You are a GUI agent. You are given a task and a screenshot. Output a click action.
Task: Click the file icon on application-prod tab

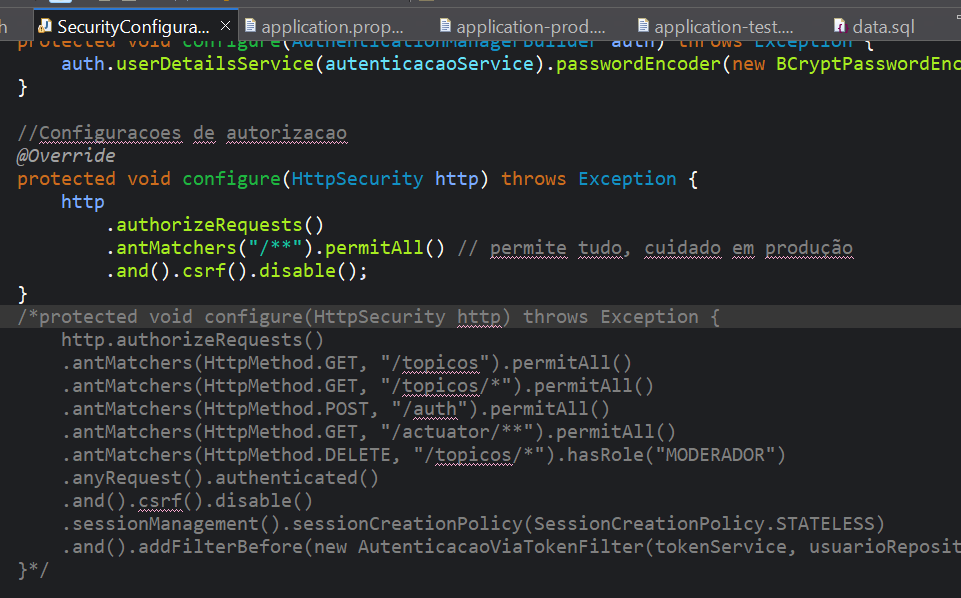[x=446, y=26]
